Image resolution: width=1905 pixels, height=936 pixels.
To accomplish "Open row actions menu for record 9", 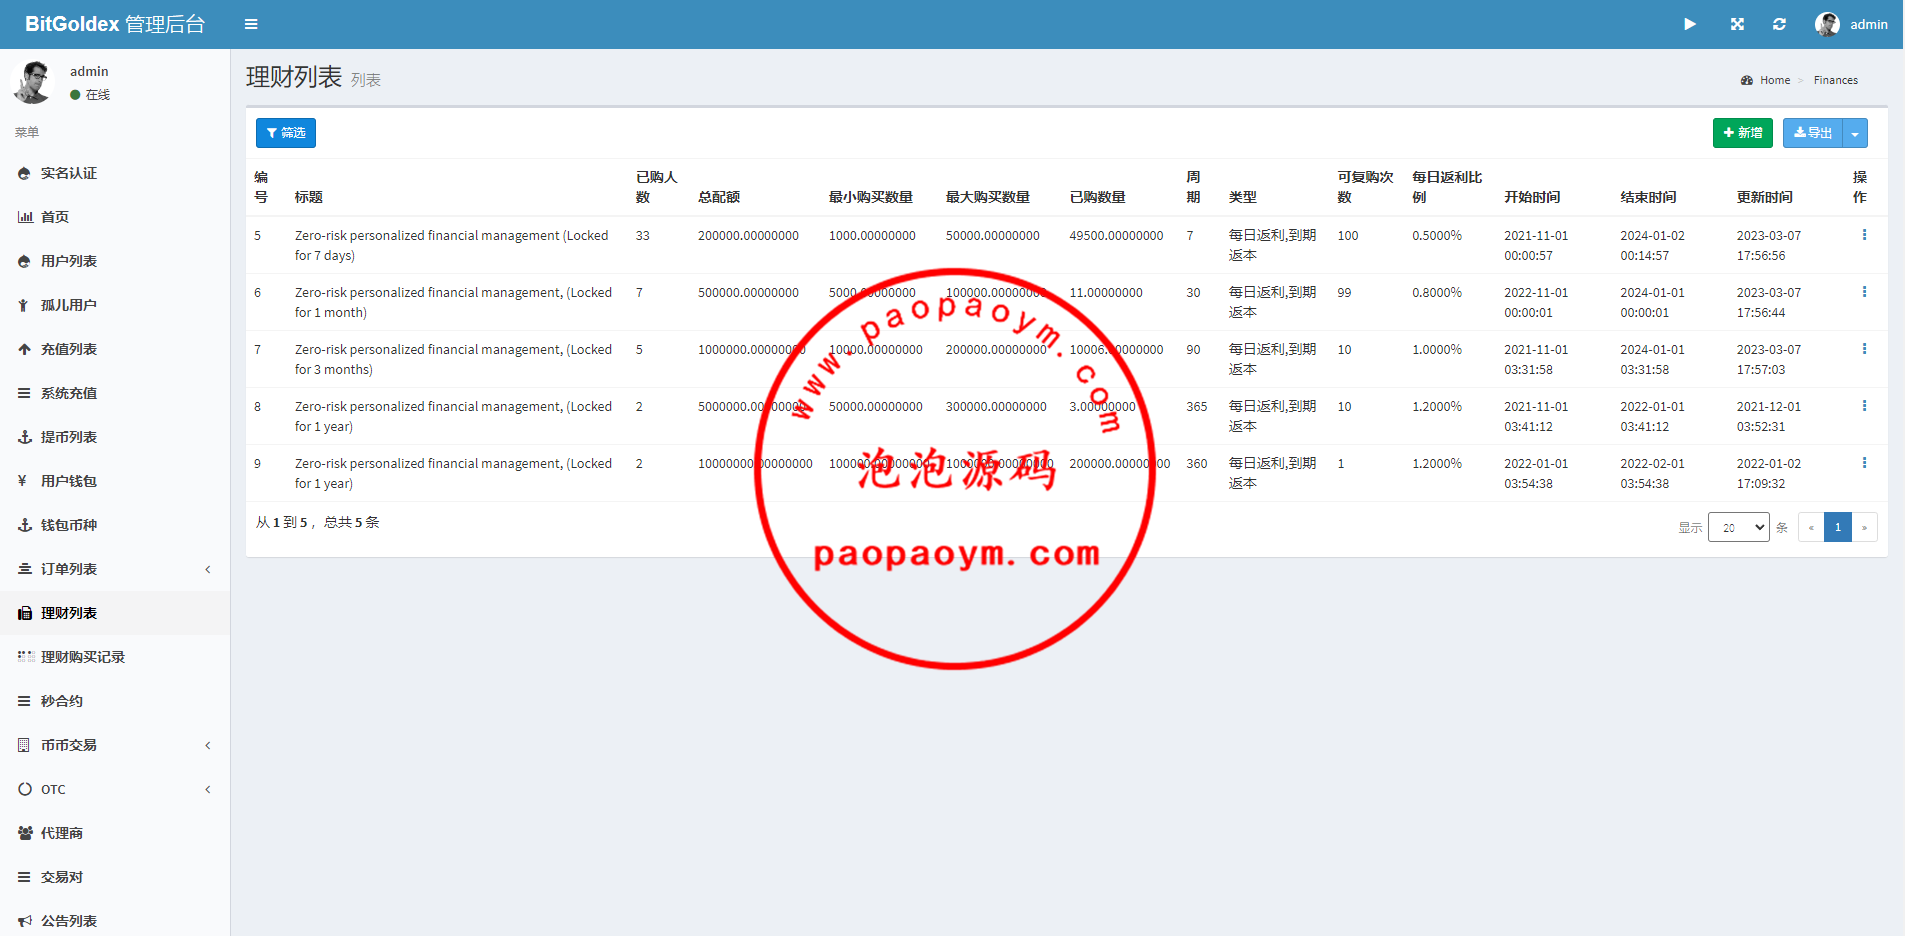I will tap(1863, 463).
